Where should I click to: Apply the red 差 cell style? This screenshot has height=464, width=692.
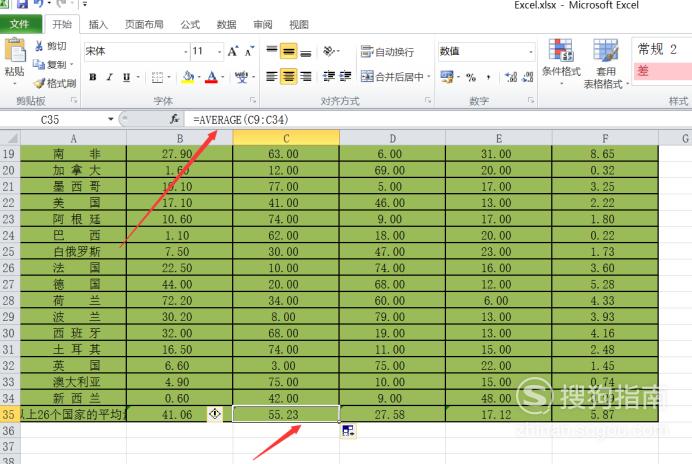pos(662,71)
